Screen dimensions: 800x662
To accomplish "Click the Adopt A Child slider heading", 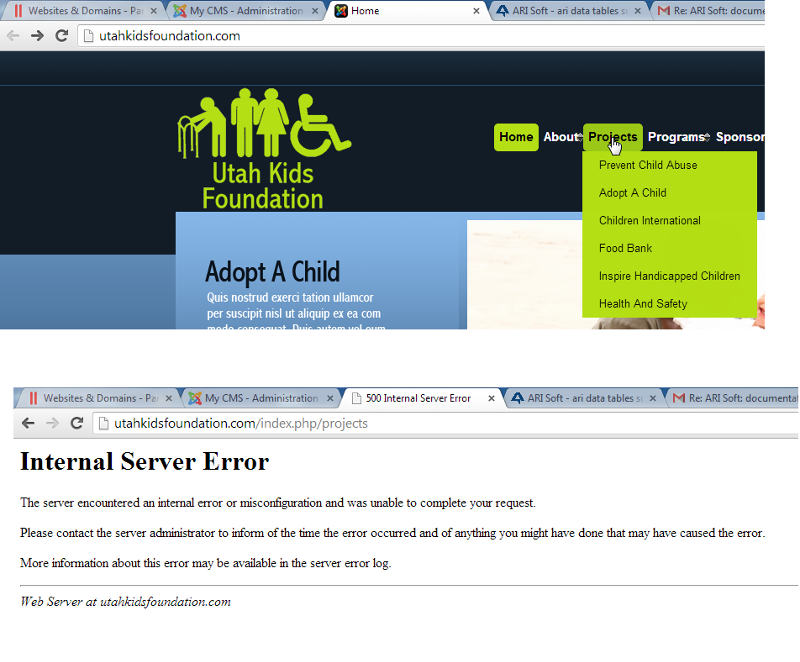I will pos(272,271).
